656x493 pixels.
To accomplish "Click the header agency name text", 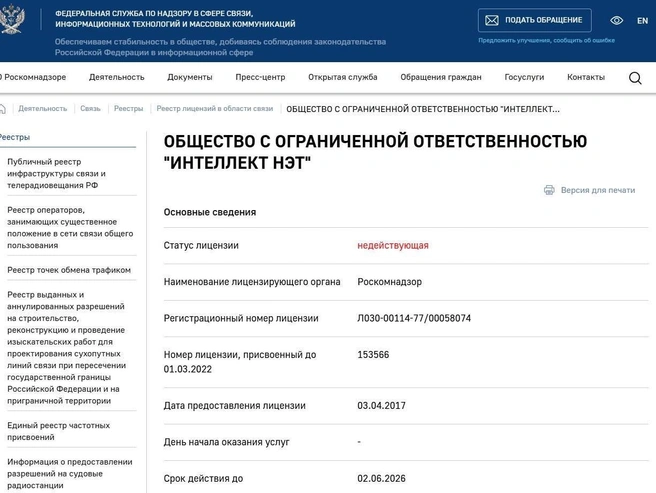I will [x=175, y=19].
